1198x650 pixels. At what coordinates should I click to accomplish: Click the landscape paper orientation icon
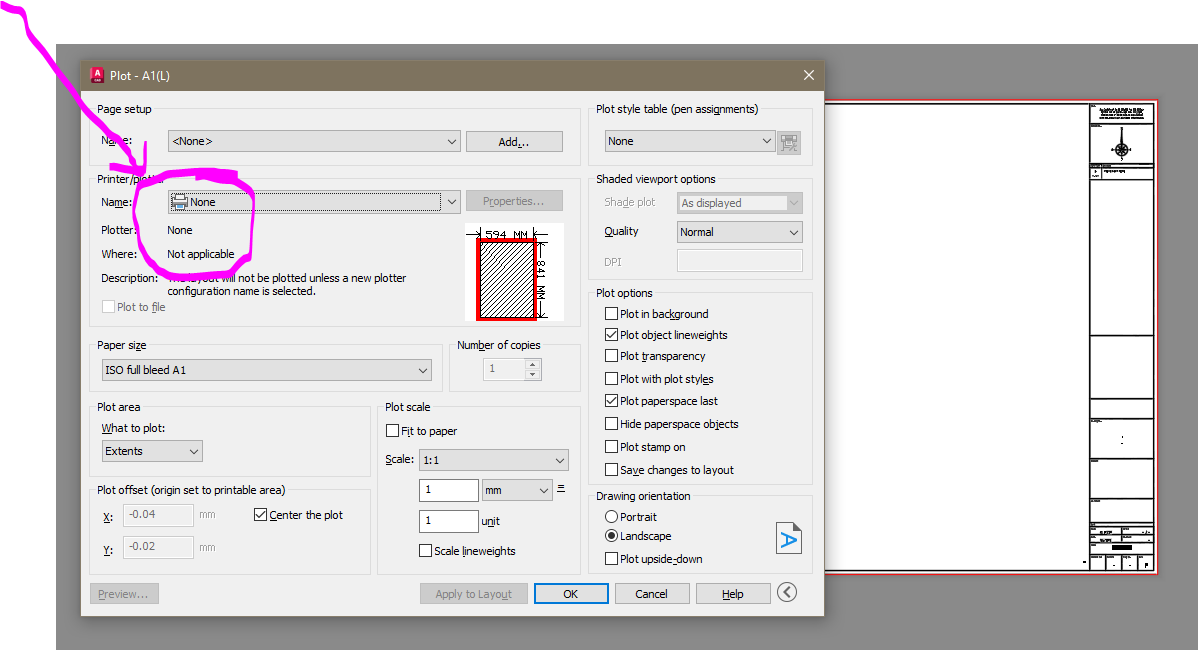789,537
